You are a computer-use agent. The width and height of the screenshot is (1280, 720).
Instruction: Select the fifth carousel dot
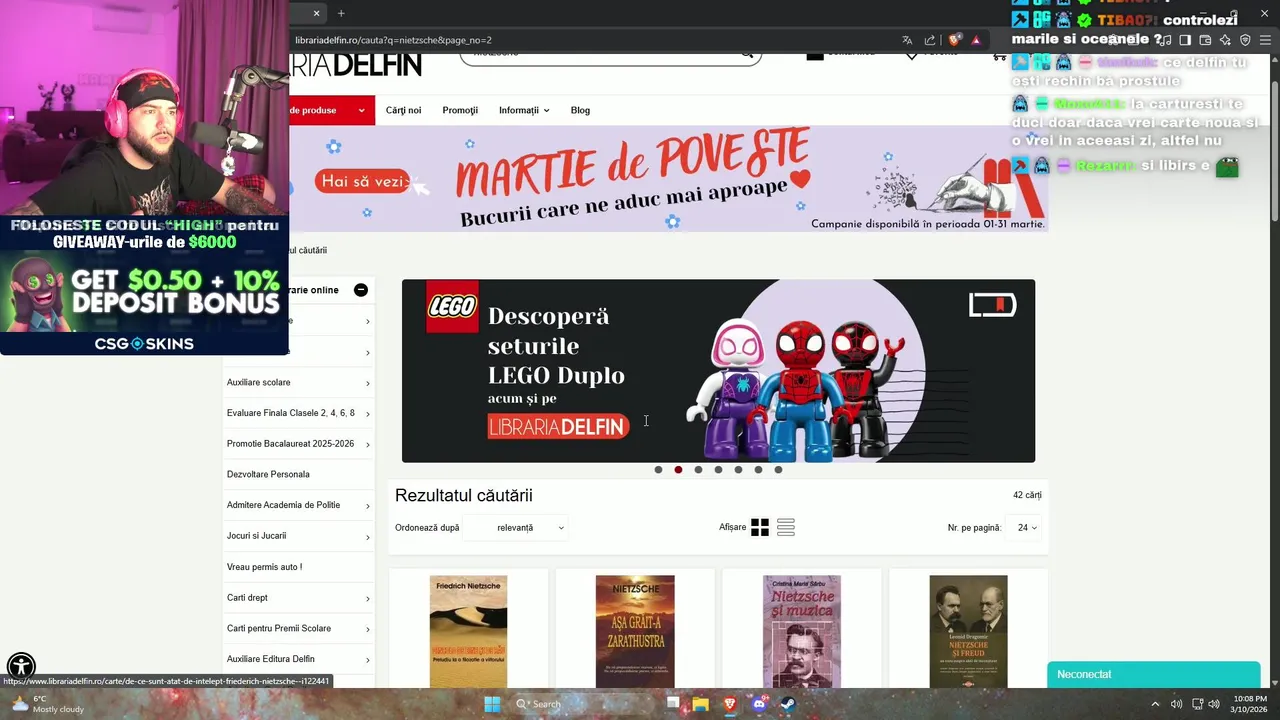pyautogui.click(x=738, y=470)
